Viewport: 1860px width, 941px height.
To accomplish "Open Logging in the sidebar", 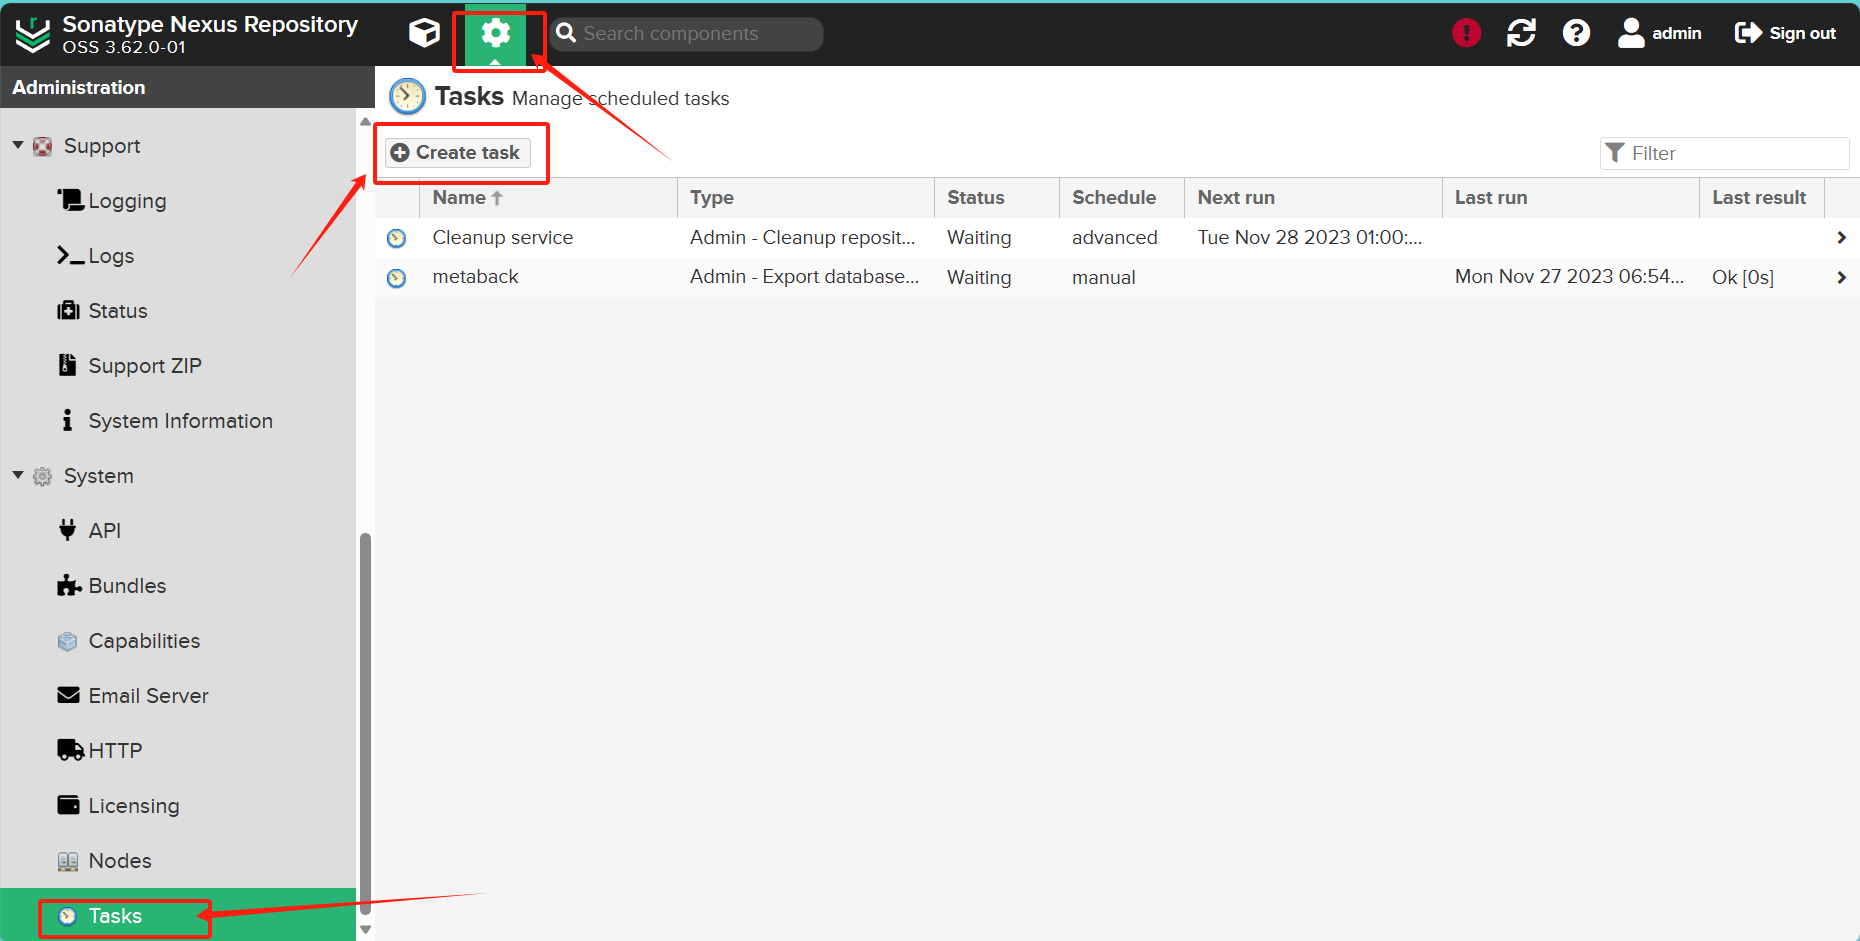I will point(127,201).
